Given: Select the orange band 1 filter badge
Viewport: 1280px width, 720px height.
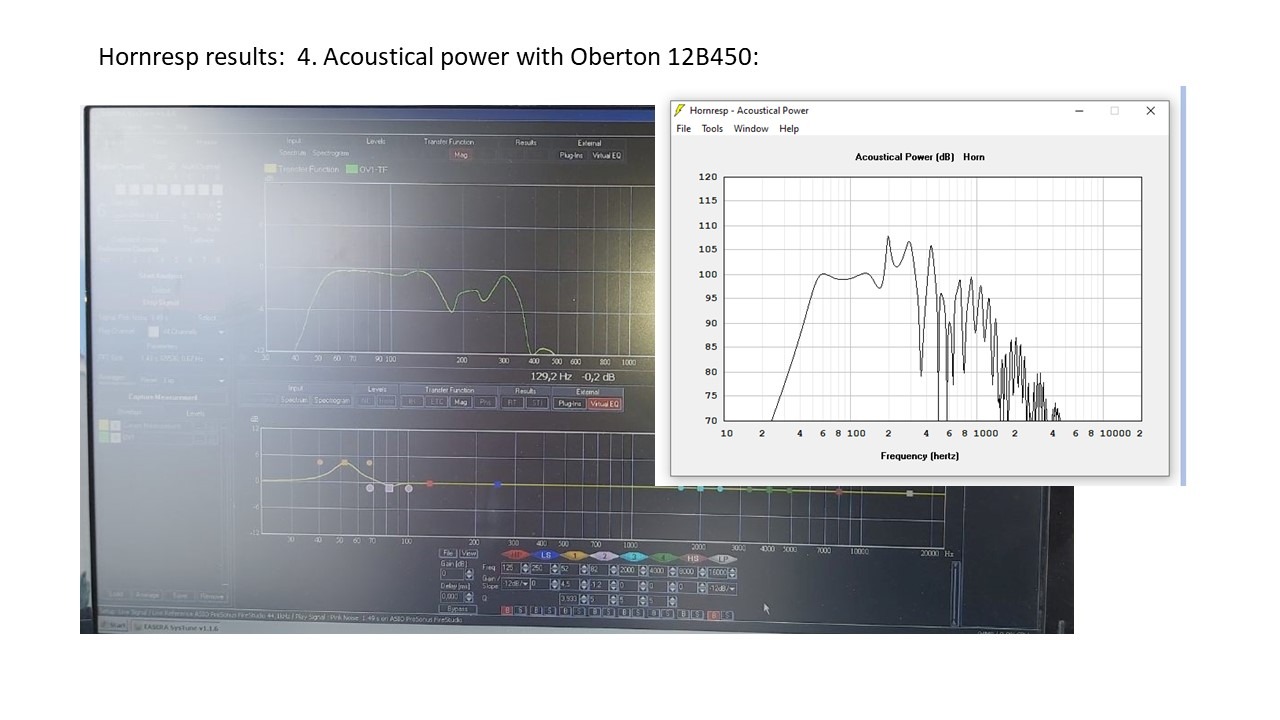Looking at the screenshot, I should coord(575,555).
